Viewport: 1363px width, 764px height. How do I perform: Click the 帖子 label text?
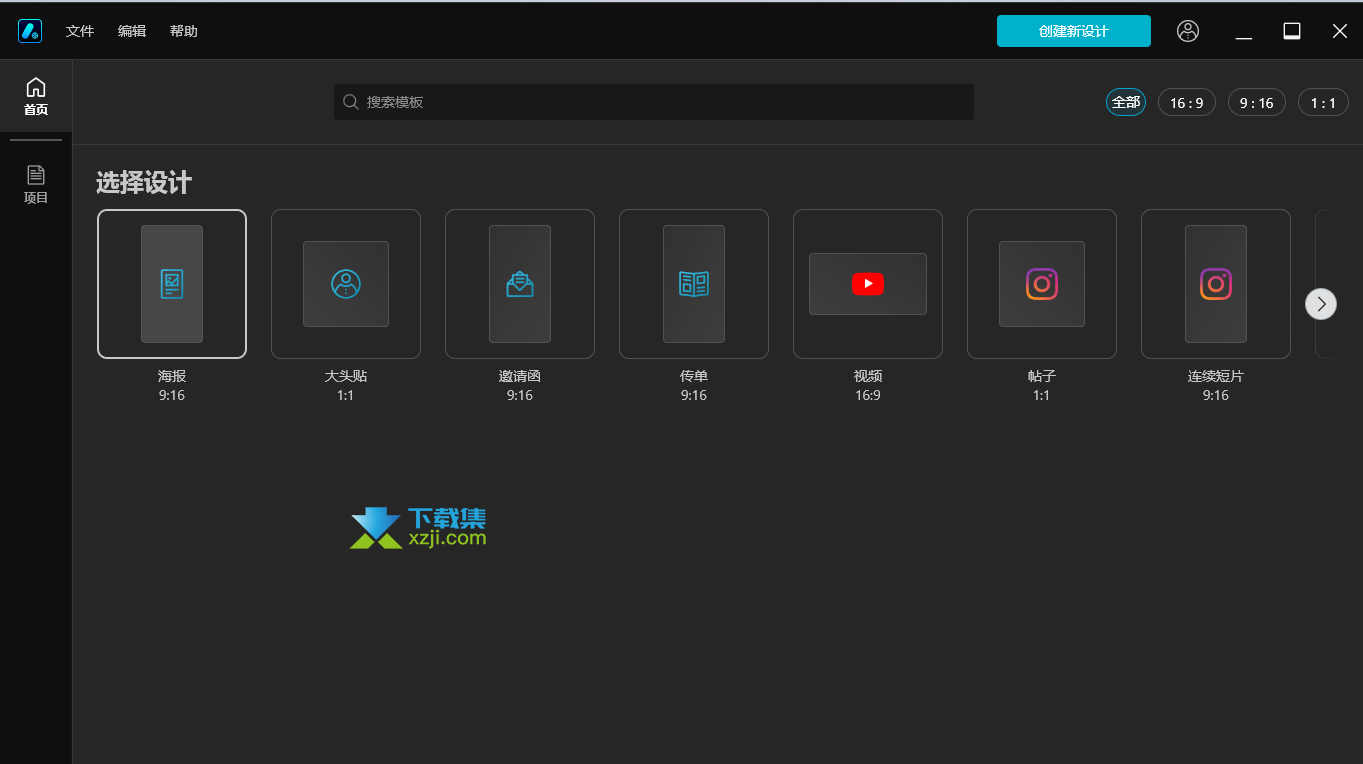click(1042, 376)
